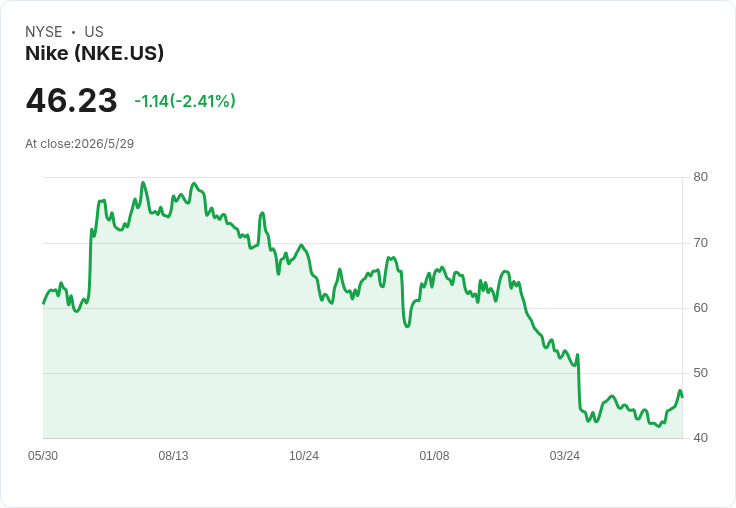Click the sharp price drop after 03/24
Viewport: 736px width, 508px height.
point(579,383)
